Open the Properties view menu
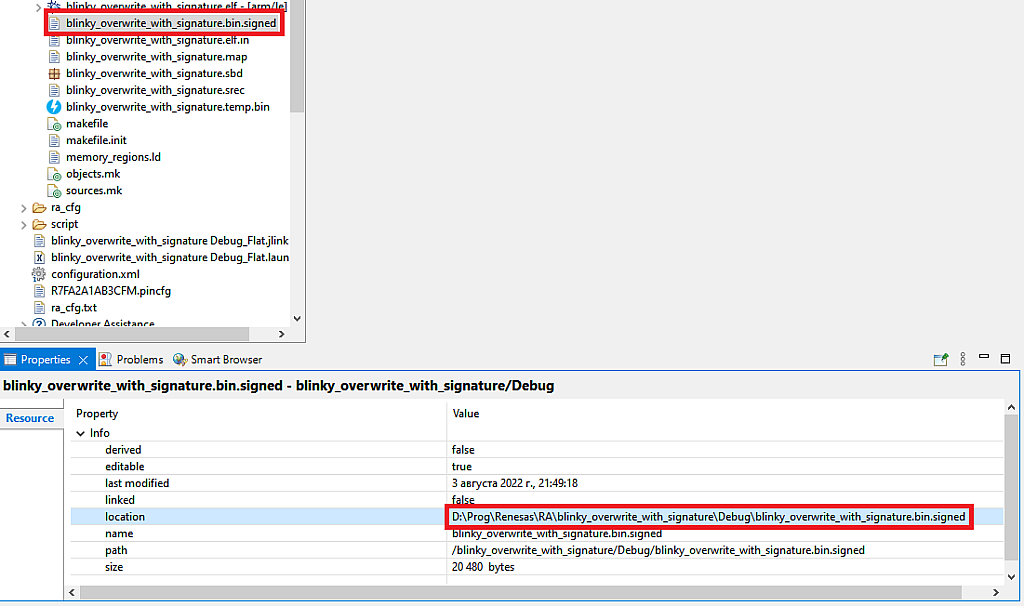Image resolution: width=1024 pixels, height=606 pixels. click(961, 359)
